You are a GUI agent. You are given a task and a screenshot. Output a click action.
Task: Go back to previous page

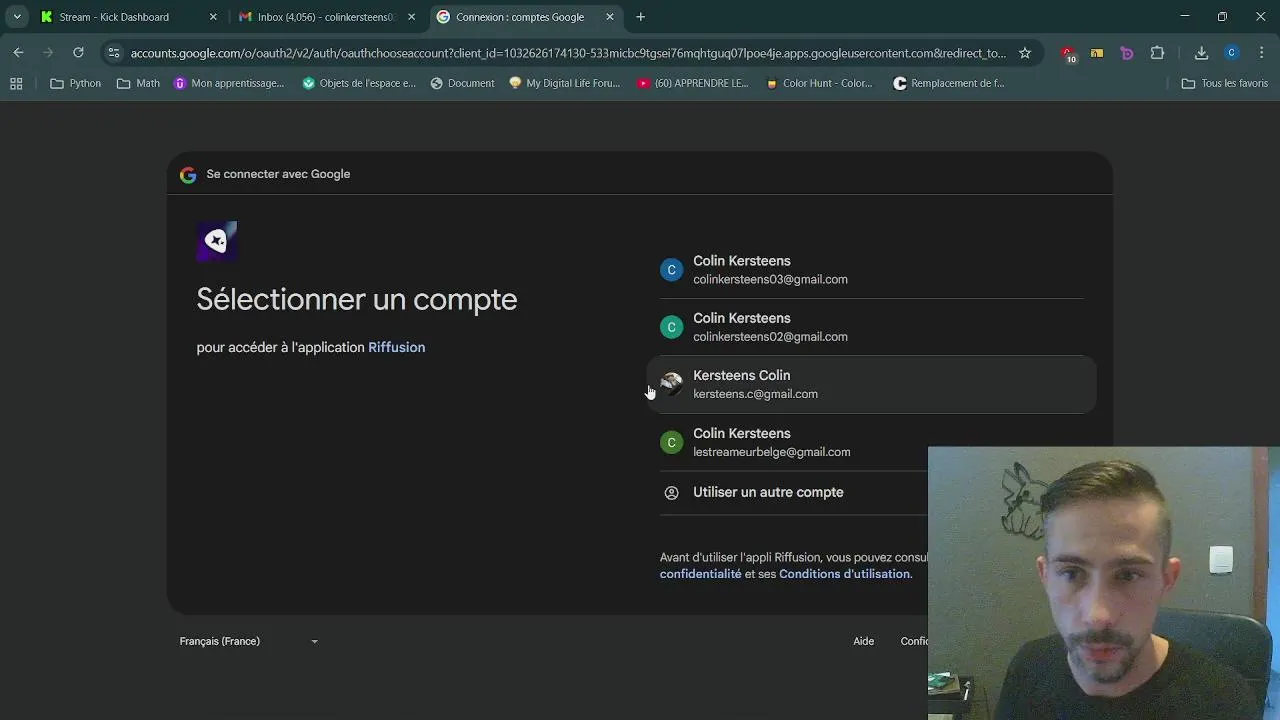[19, 53]
